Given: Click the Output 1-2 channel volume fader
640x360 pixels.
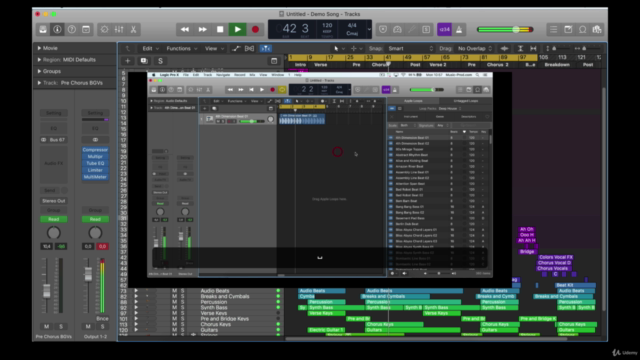Looking at the screenshot, I should tap(88, 274).
